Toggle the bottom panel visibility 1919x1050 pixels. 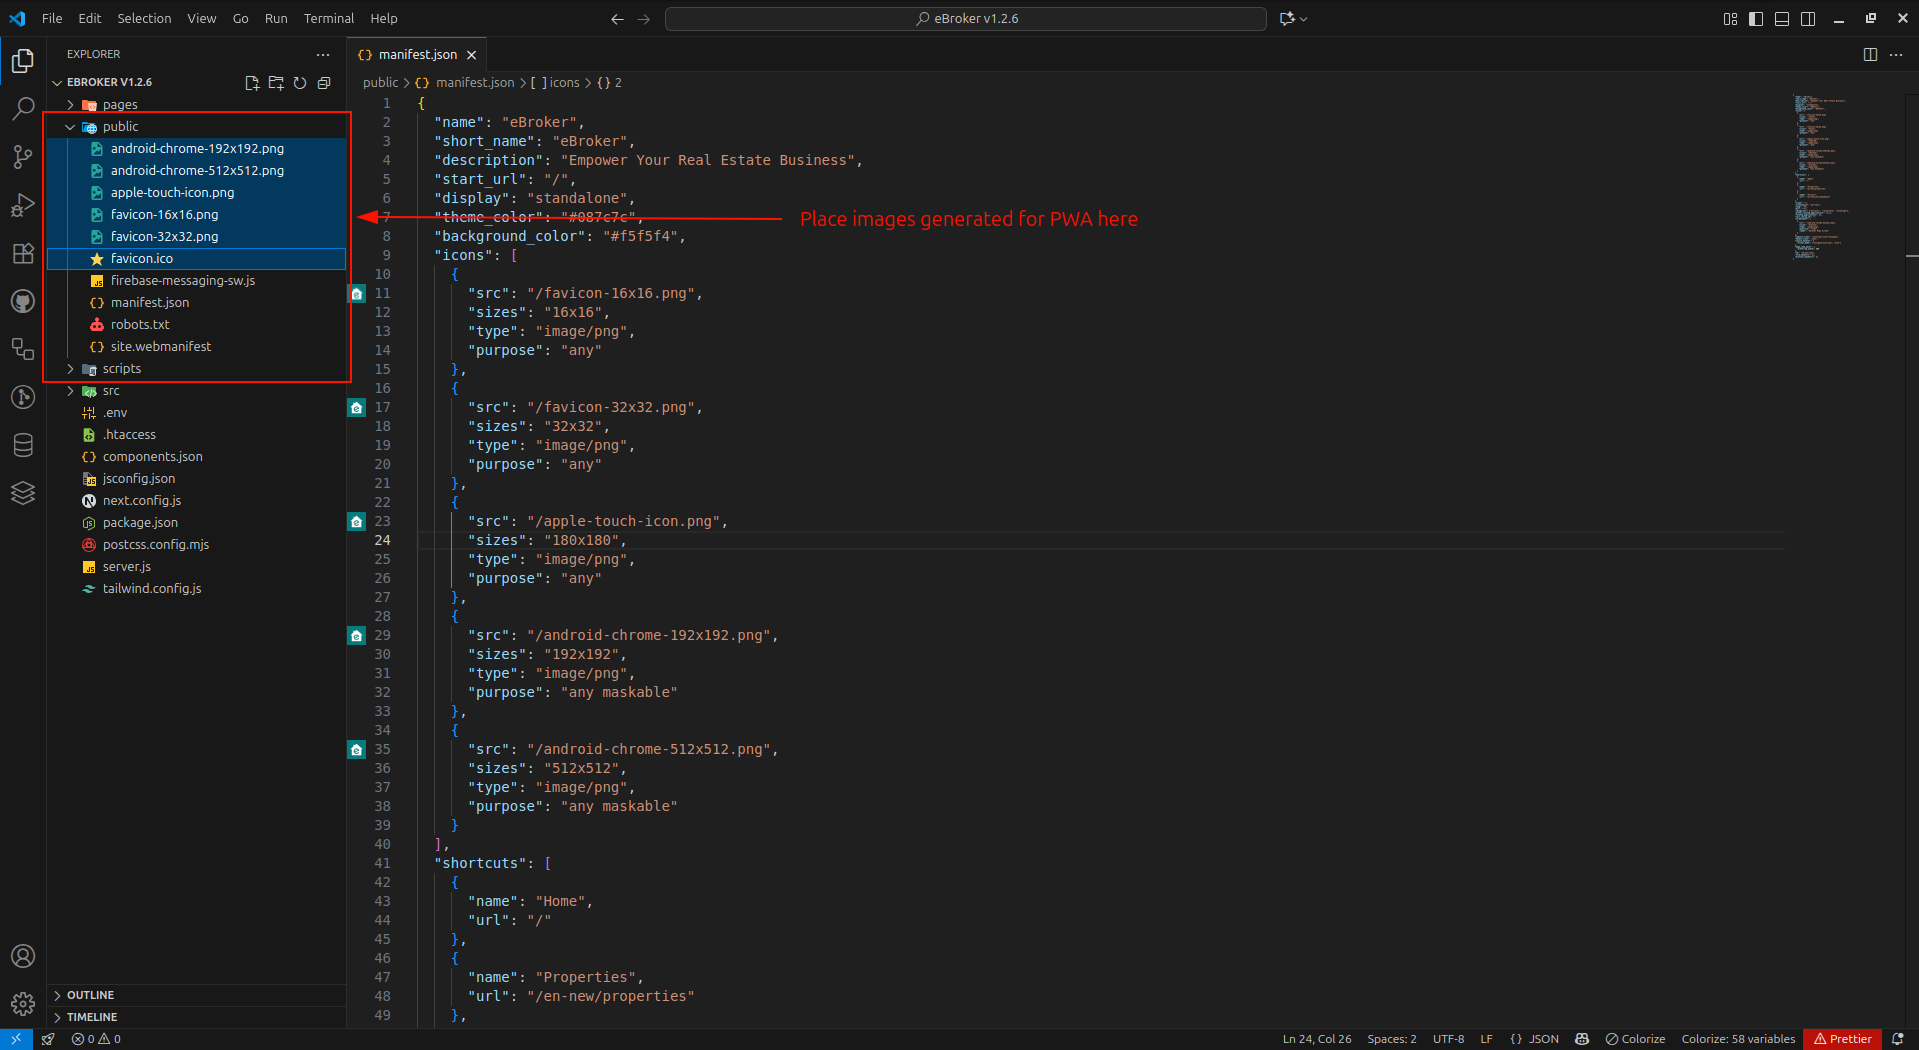click(x=1782, y=19)
